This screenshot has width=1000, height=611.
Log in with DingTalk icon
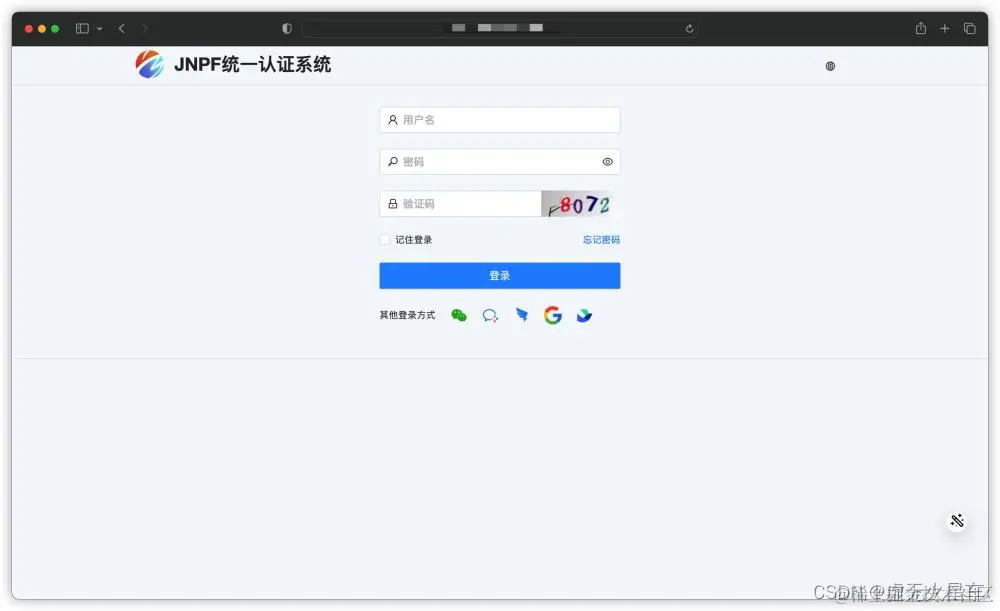click(522, 314)
